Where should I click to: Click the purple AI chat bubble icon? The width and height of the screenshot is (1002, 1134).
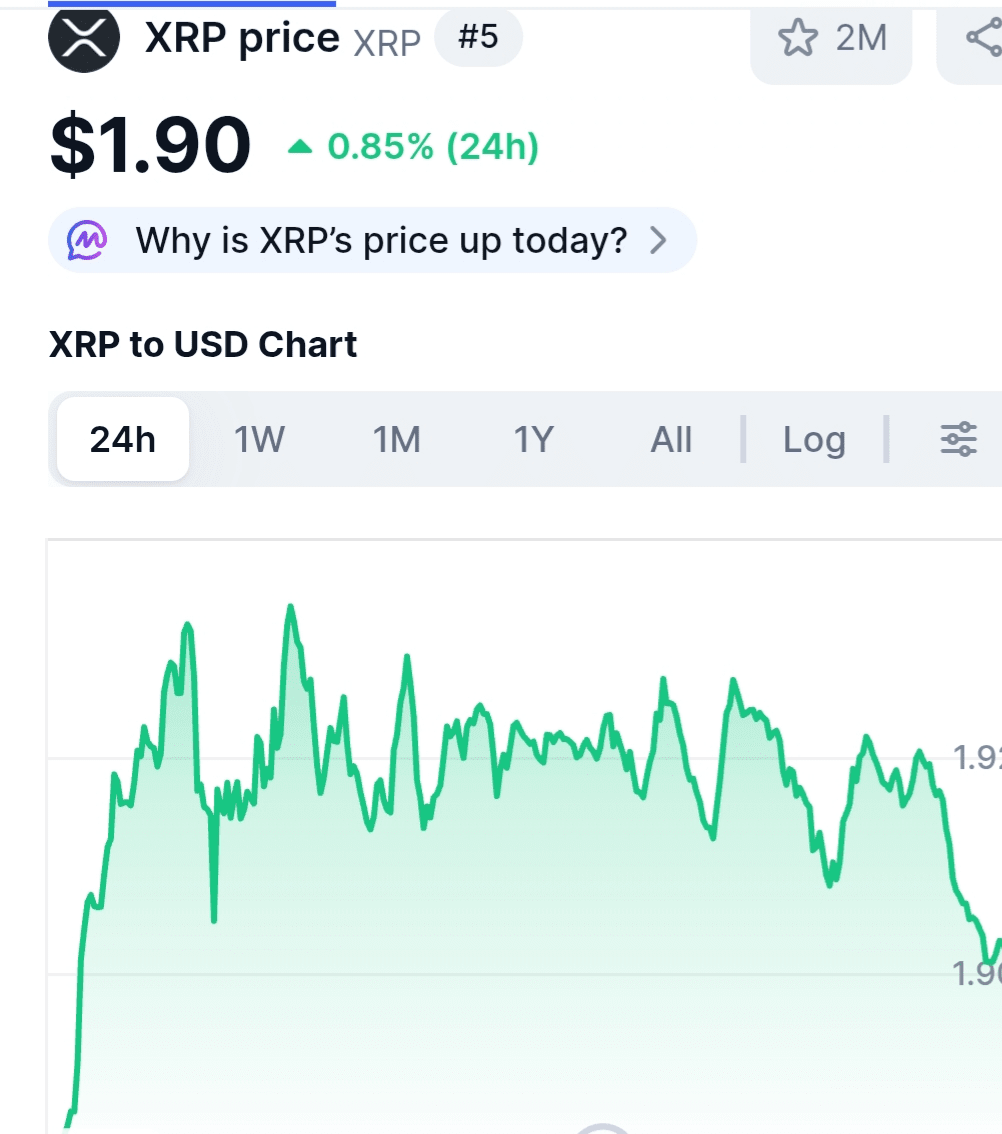coord(88,240)
